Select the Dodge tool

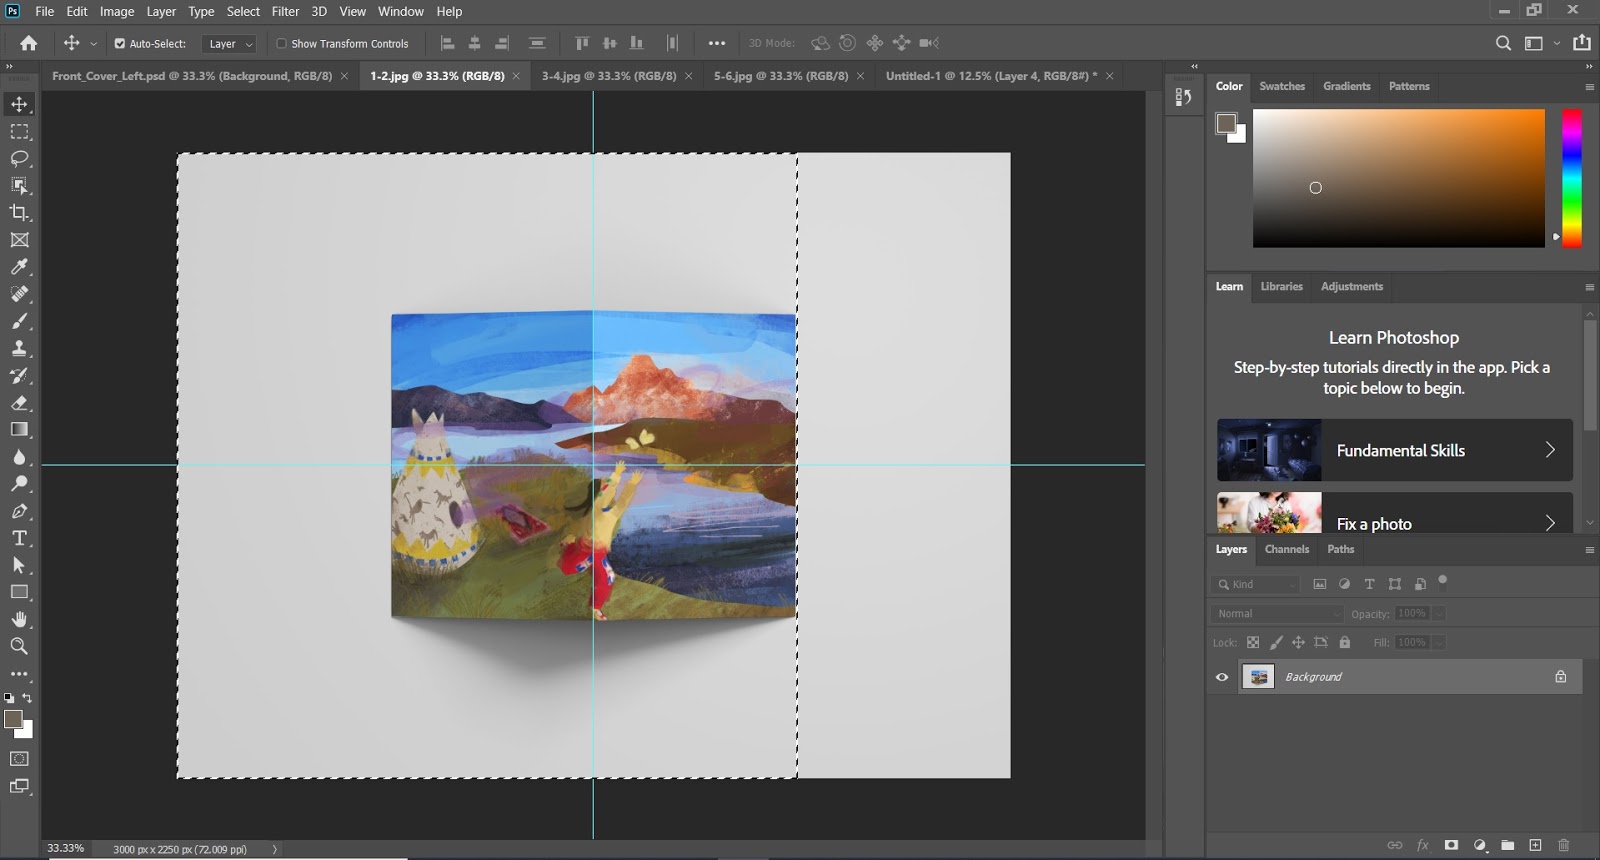click(x=19, y=484)
